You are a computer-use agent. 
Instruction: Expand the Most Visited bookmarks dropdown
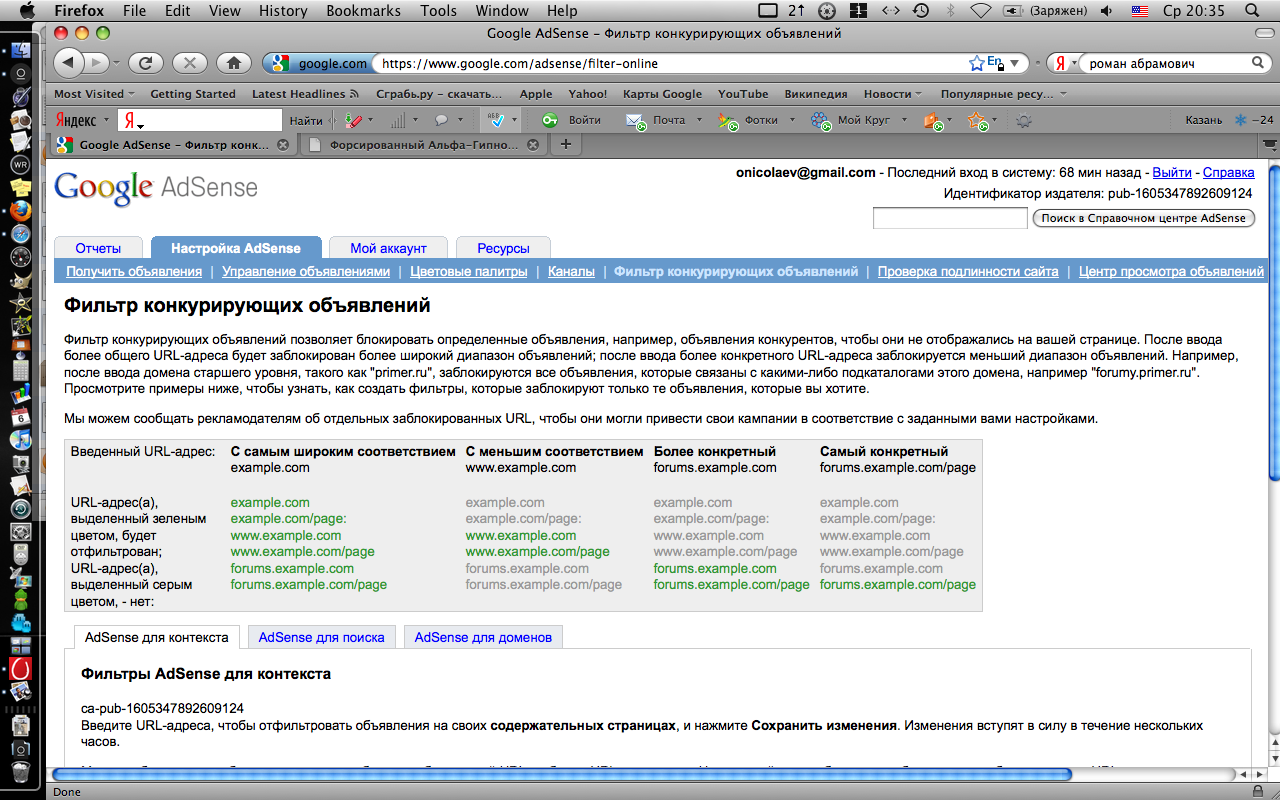(93, 94)
